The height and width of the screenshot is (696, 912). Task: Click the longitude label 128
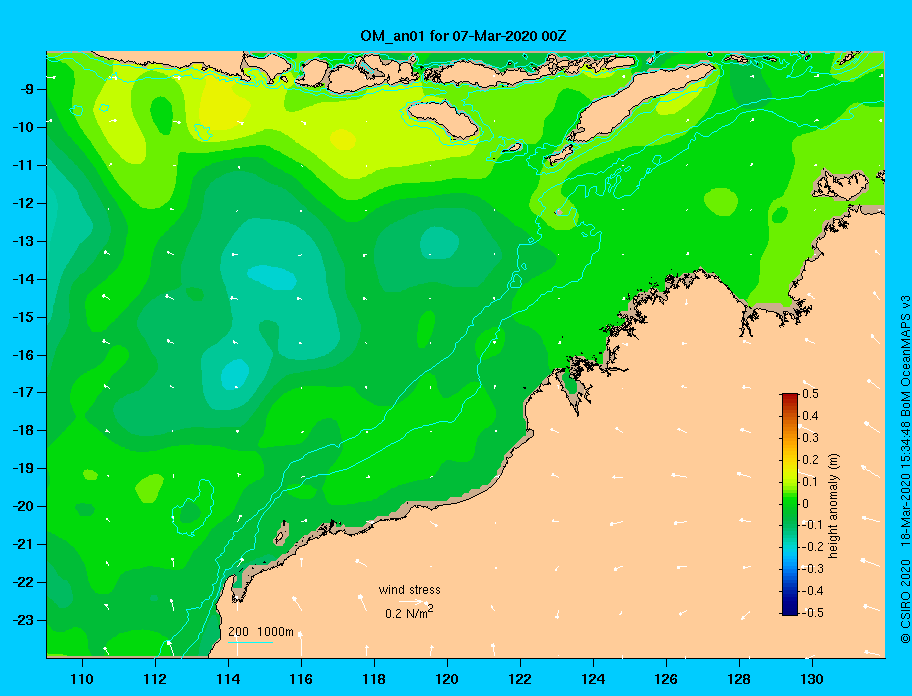739,679
